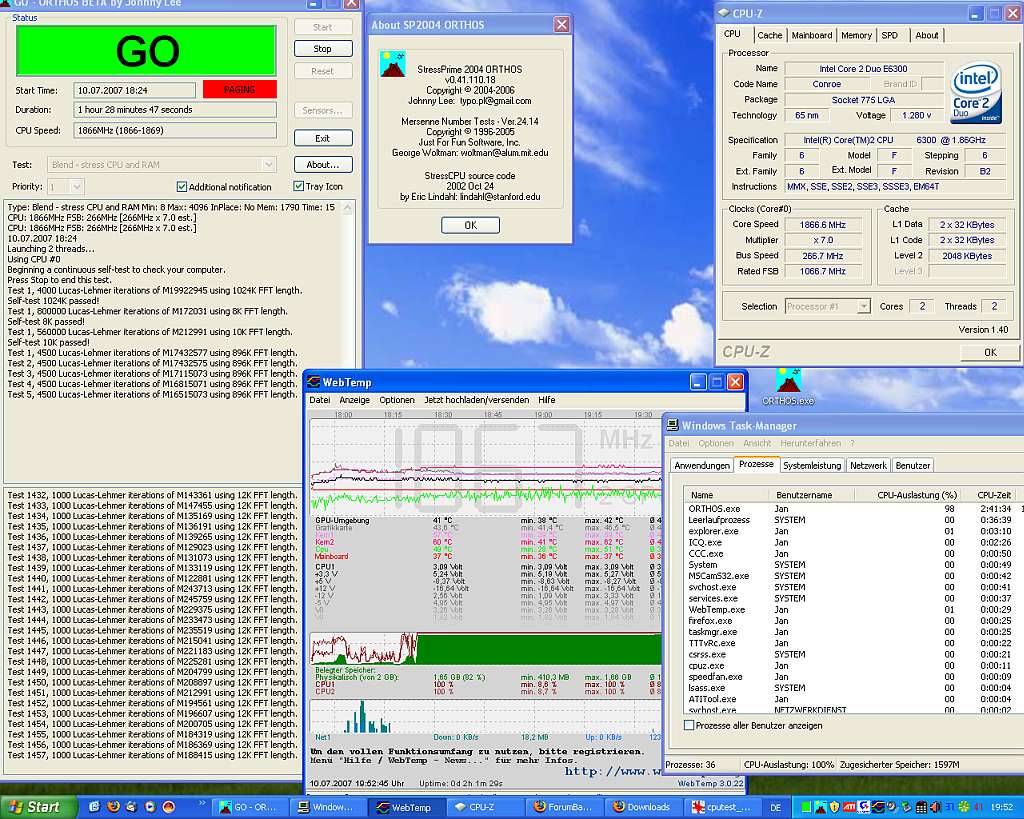Open the Anwendungen tab in Task-Manager
The height and width of the screenshot is (819, 1024).
click(x=702, y=466)
